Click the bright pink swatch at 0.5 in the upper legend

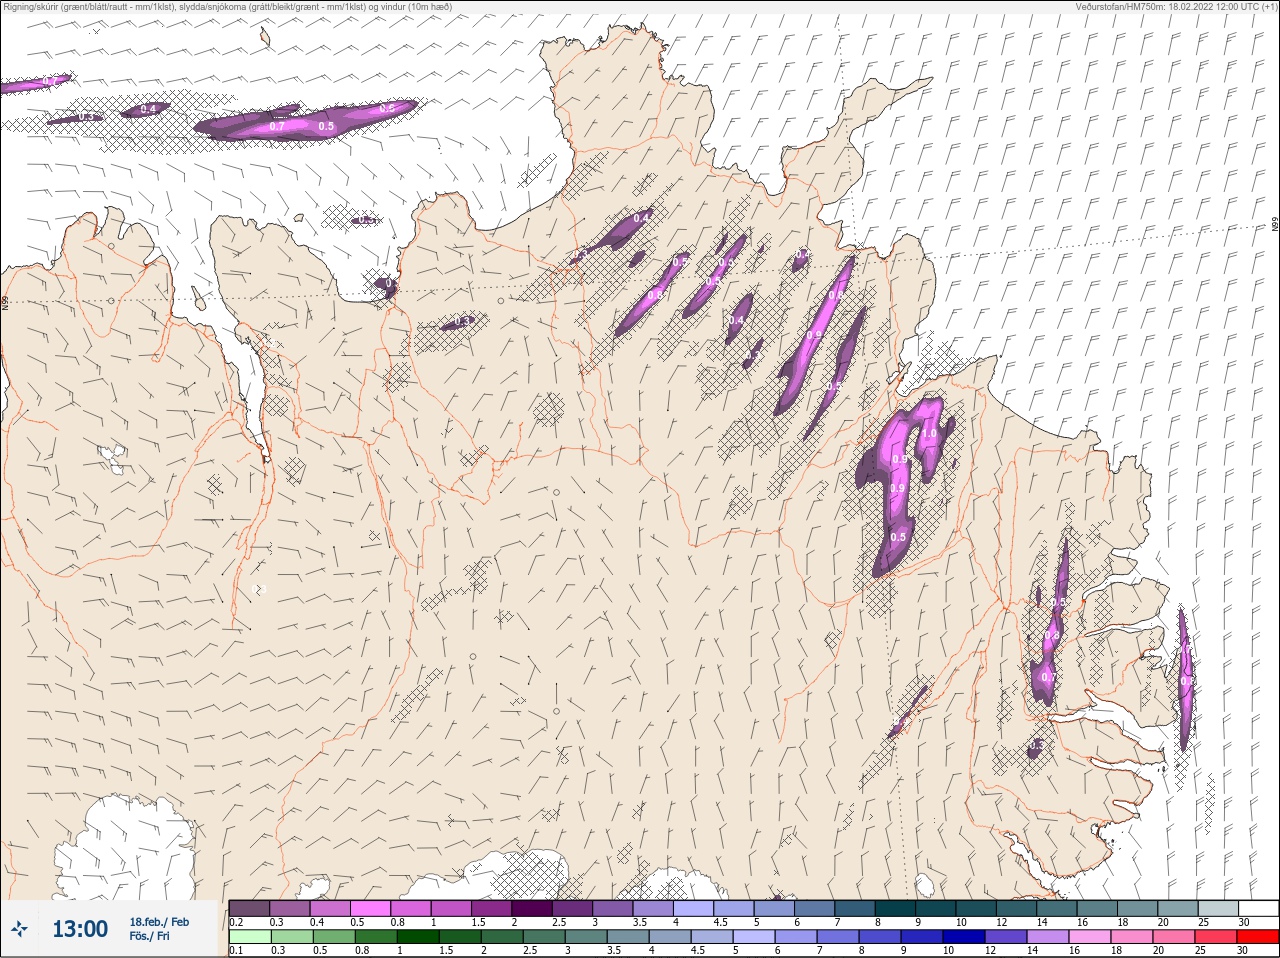pos(370,908)
